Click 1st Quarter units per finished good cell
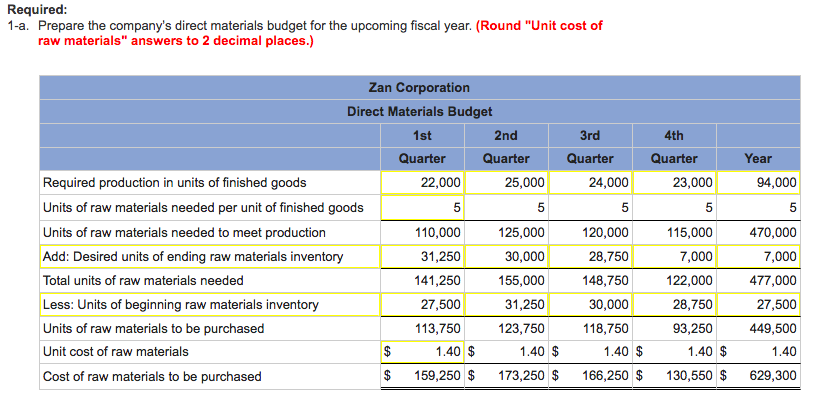 422,207
